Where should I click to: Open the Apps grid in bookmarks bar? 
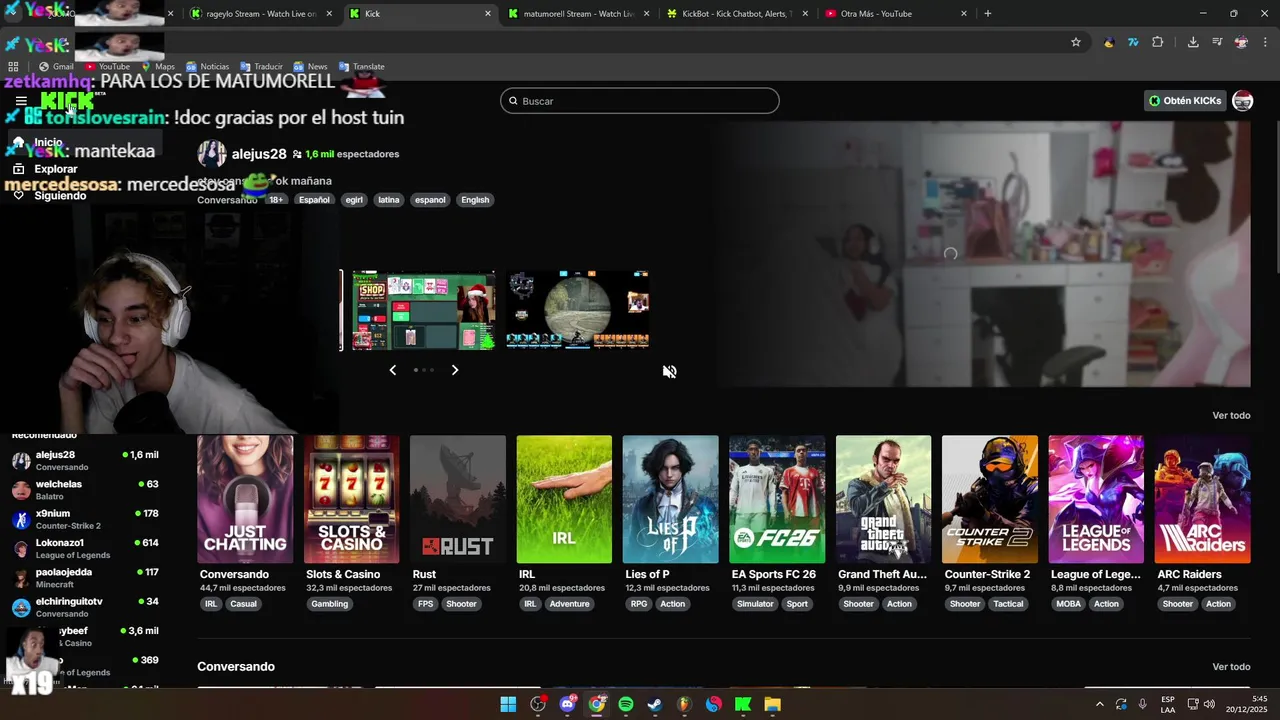(14, 67)
